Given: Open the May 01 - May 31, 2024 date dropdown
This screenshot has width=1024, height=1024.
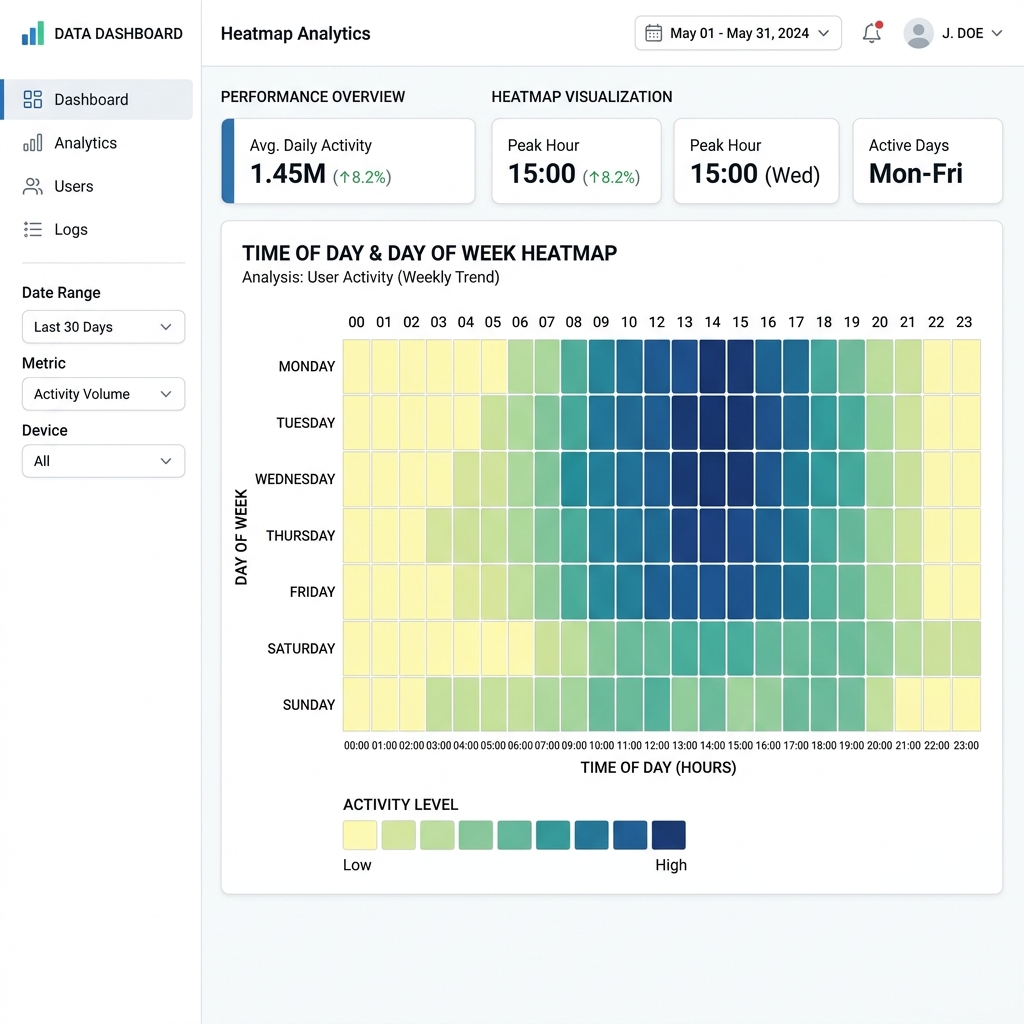Looking at the screenshot, I should point(737,33).
